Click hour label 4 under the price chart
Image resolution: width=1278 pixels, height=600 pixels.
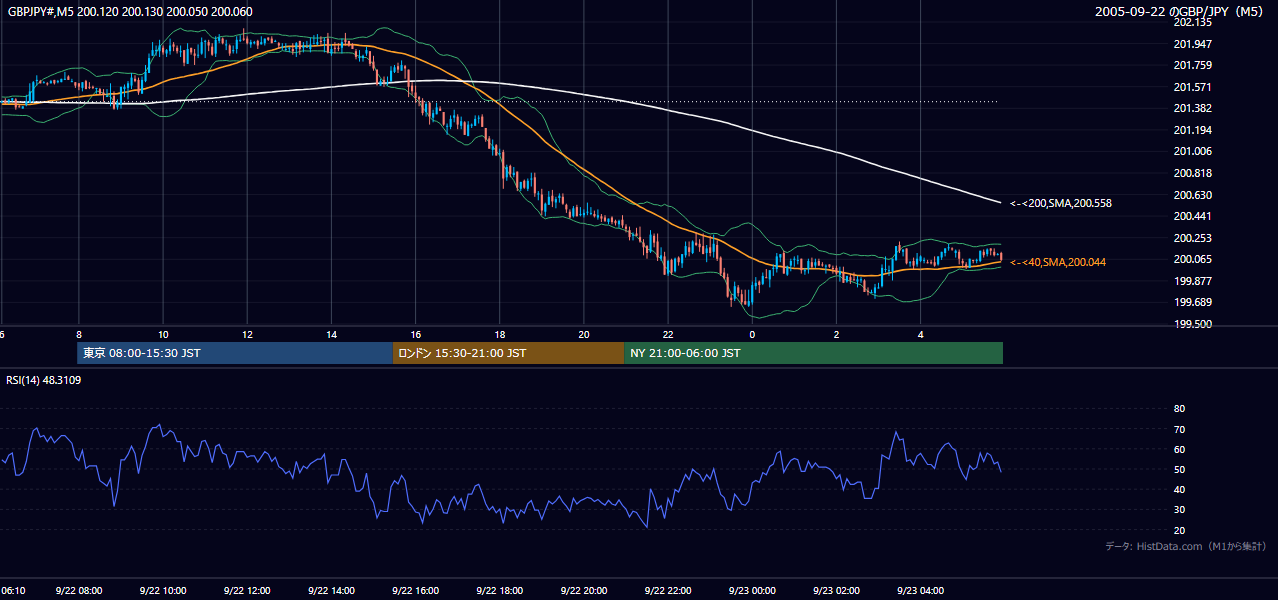click(x=921, y=335)
